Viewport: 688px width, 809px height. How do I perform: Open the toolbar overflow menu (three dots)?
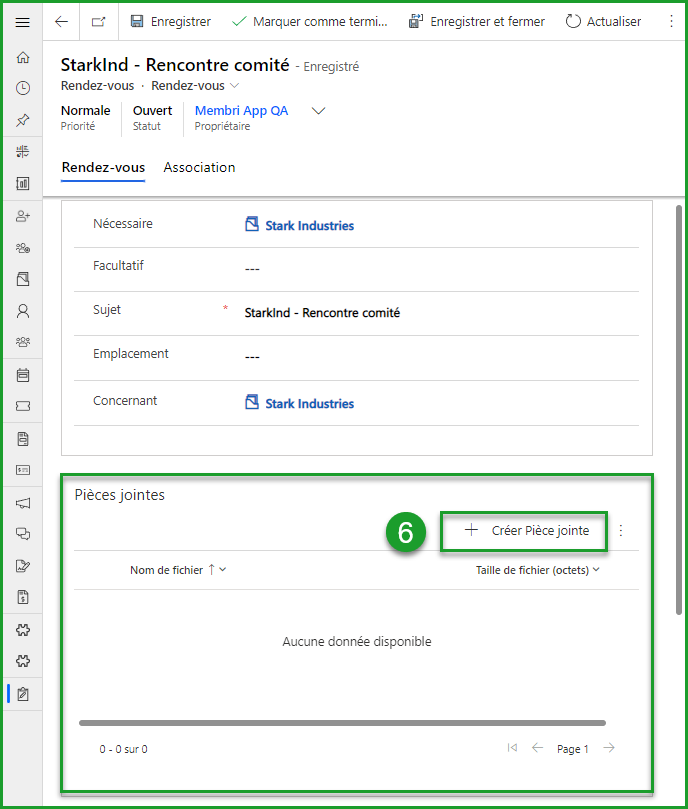pyautogui.click(x=670, y=21)
